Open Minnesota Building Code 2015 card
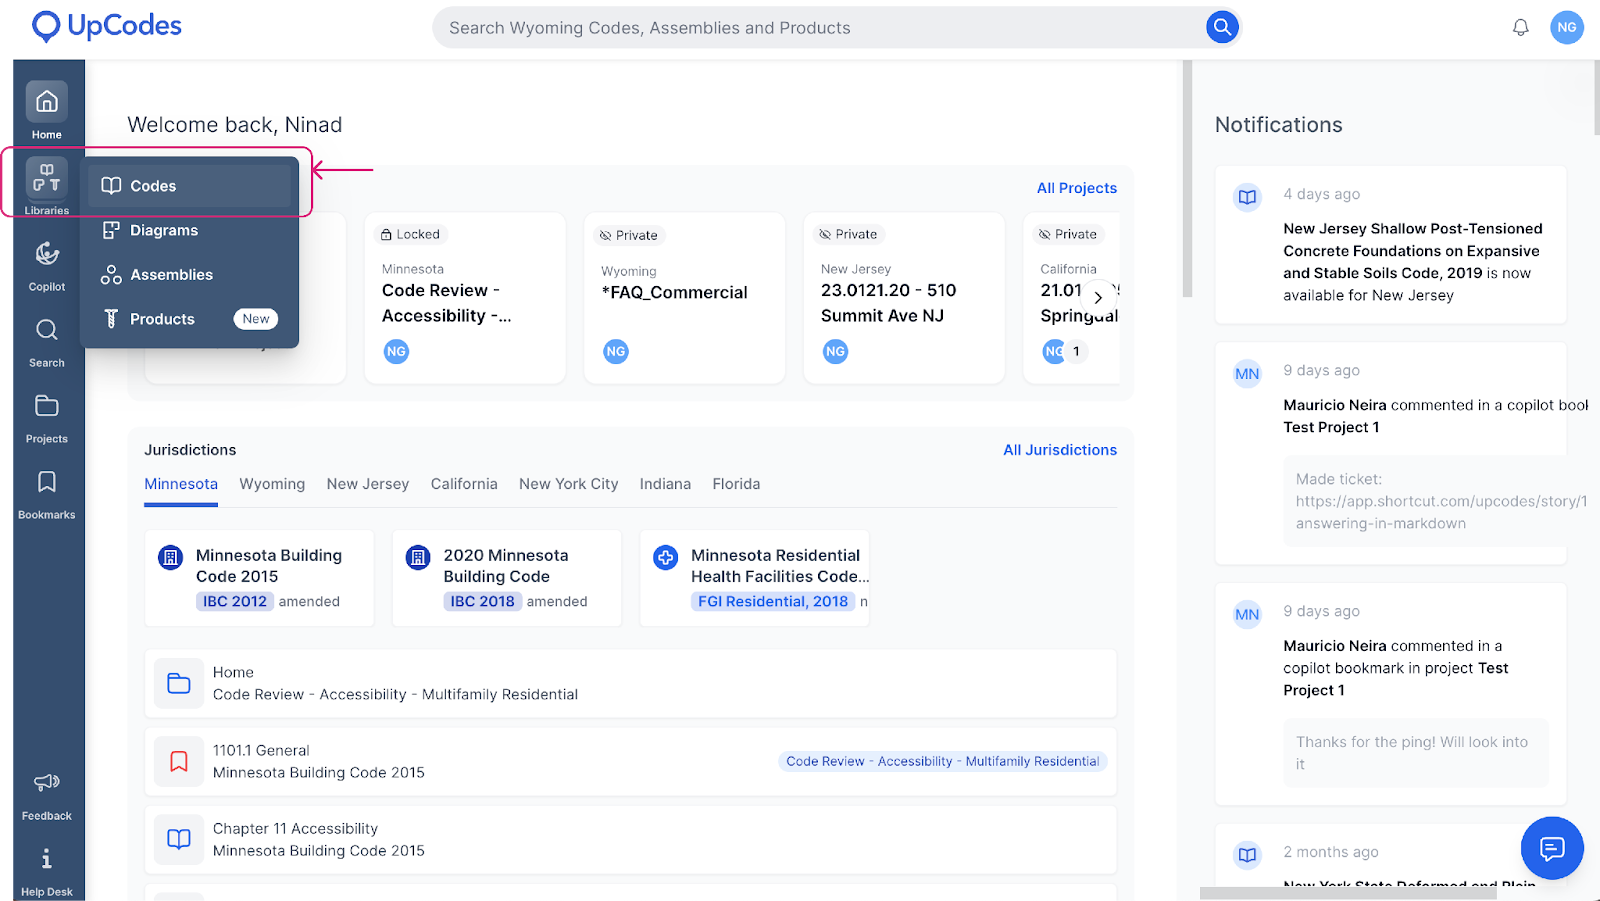Screen dimensions: 1600x901 (259, 578)
